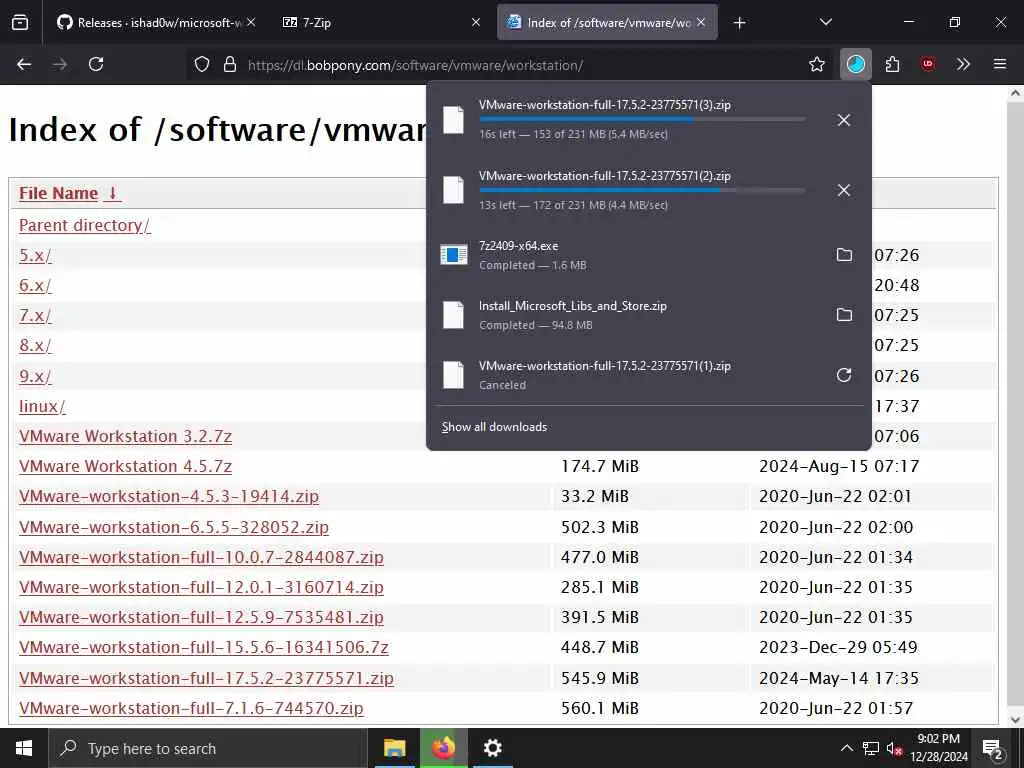Click Show all downloads

click(494, 427)
